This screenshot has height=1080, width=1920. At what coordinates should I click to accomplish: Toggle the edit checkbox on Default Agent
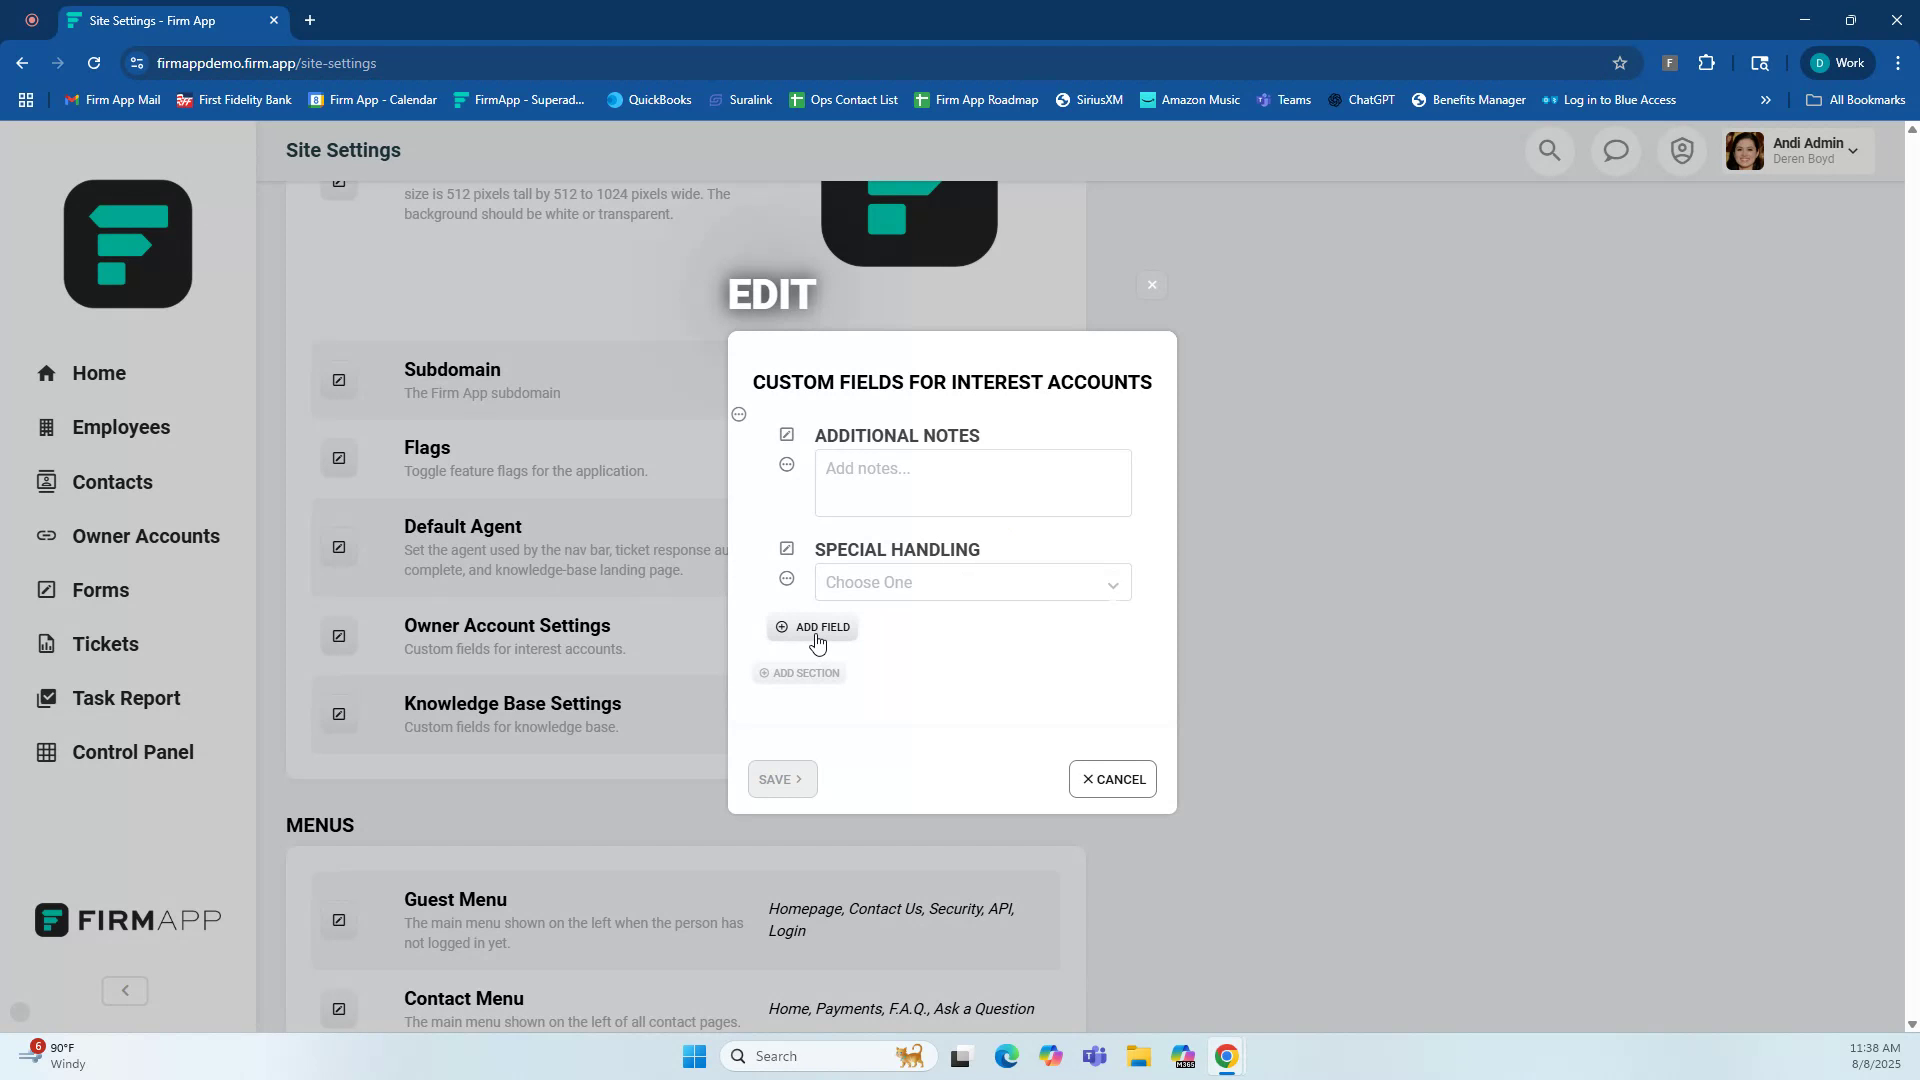(x=339, y=547)
